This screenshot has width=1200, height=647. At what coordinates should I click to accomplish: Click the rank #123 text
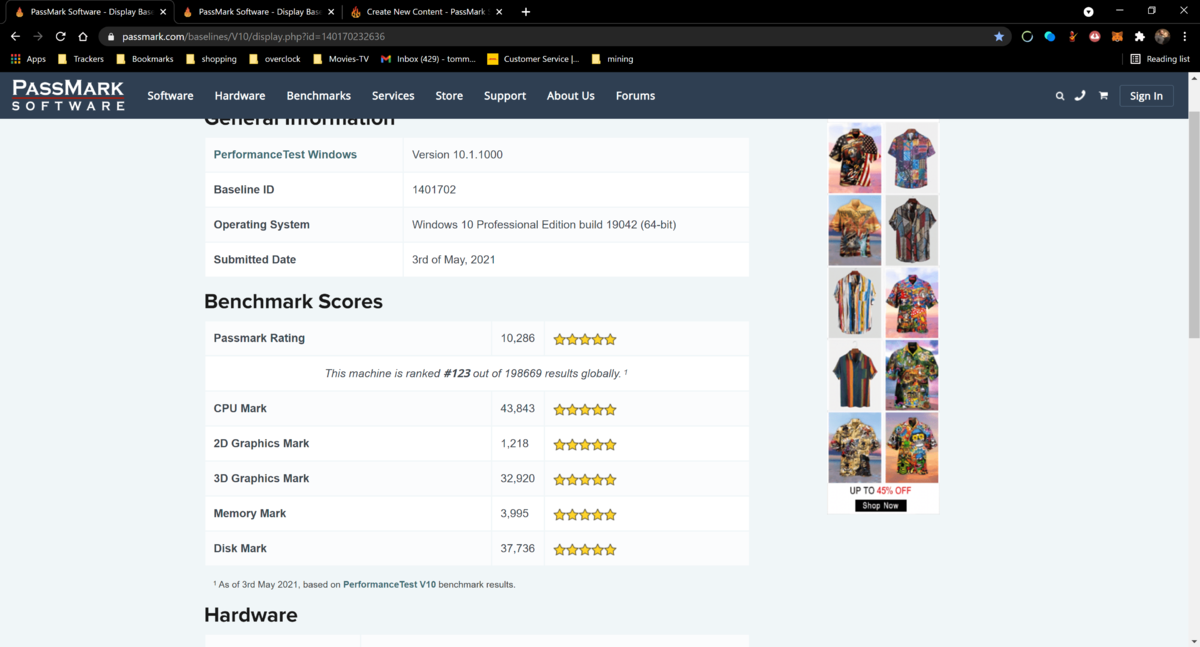click(x=457, y=373)
